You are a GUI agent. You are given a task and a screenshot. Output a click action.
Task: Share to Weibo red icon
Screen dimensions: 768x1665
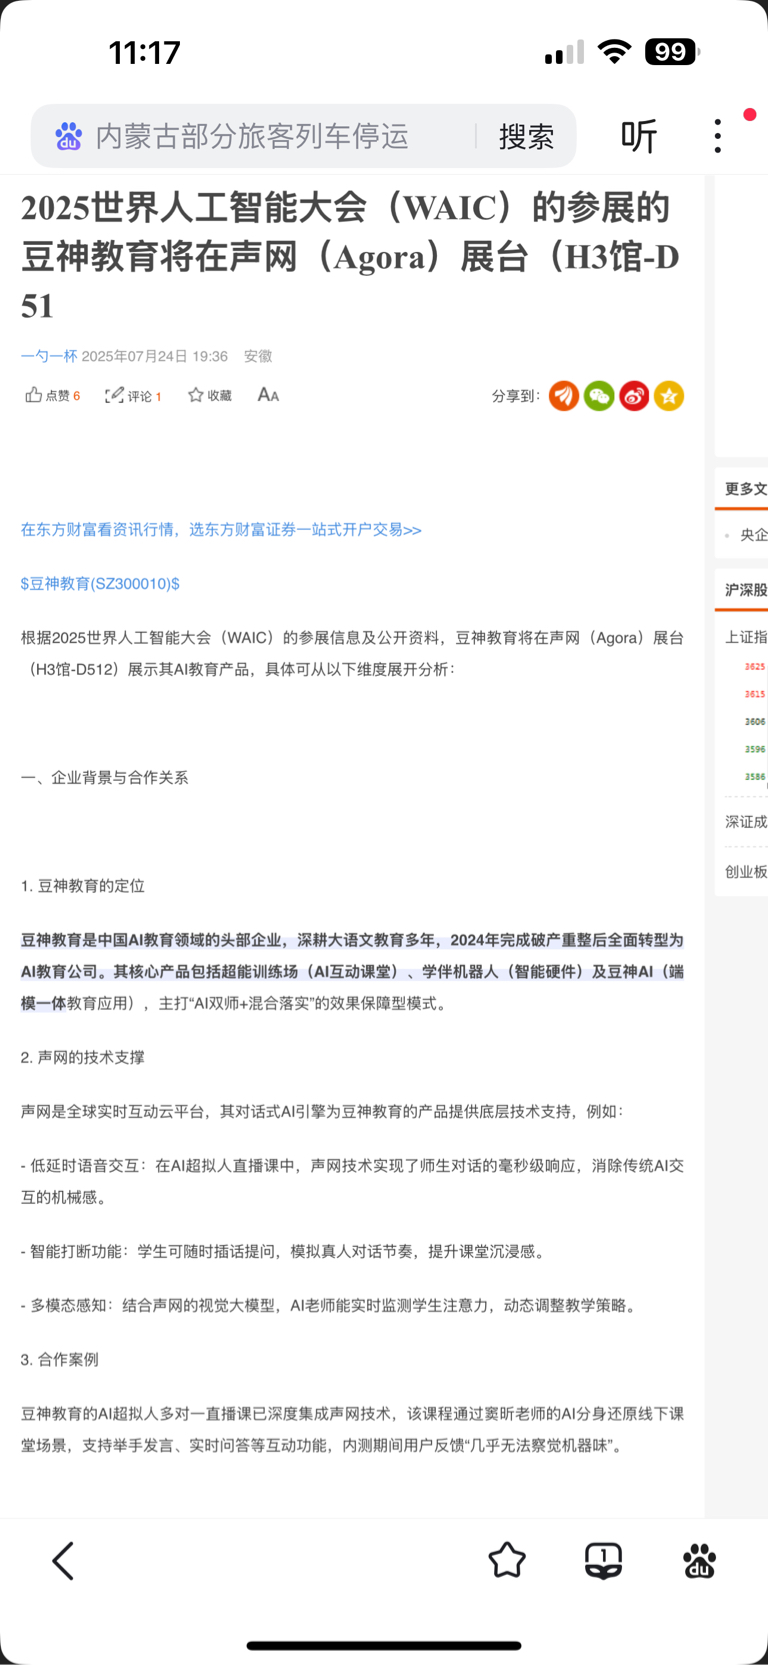pyautogui.click(x=634, y=396)
